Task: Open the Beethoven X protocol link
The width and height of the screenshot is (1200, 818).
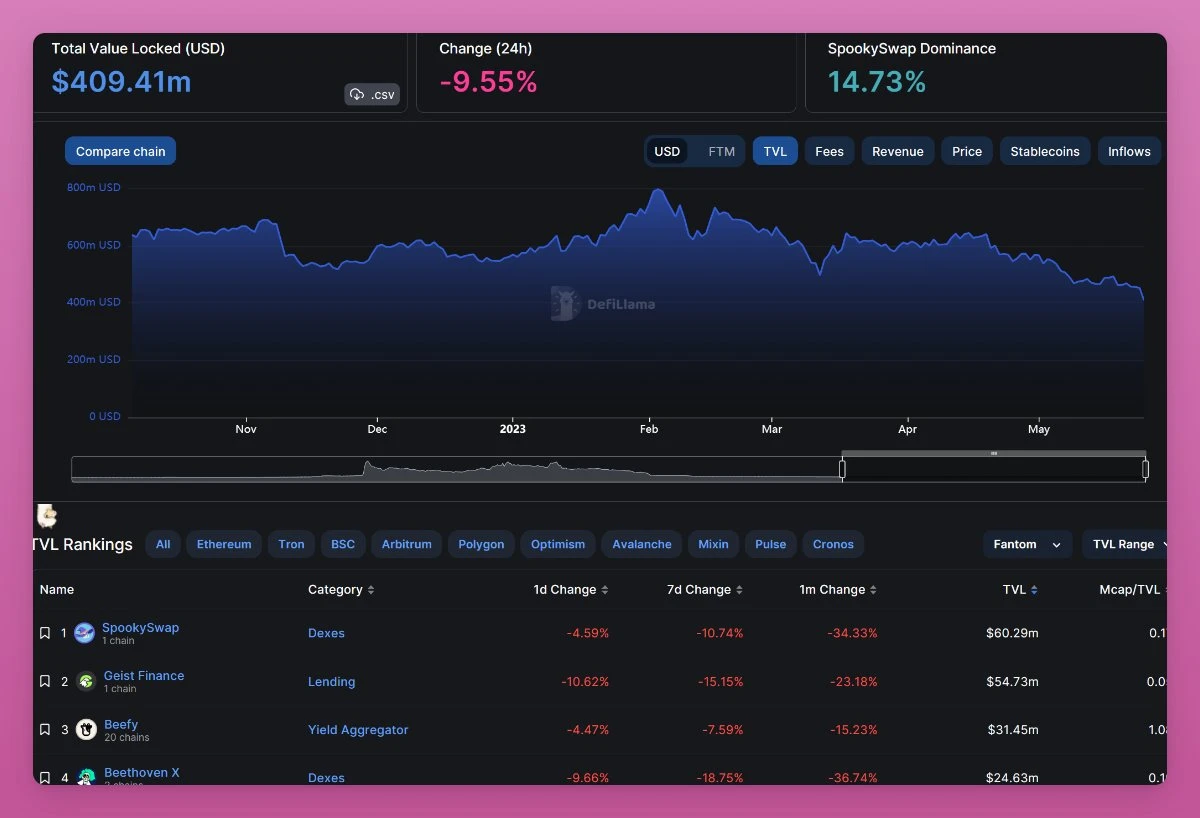Action: (141, 772)
